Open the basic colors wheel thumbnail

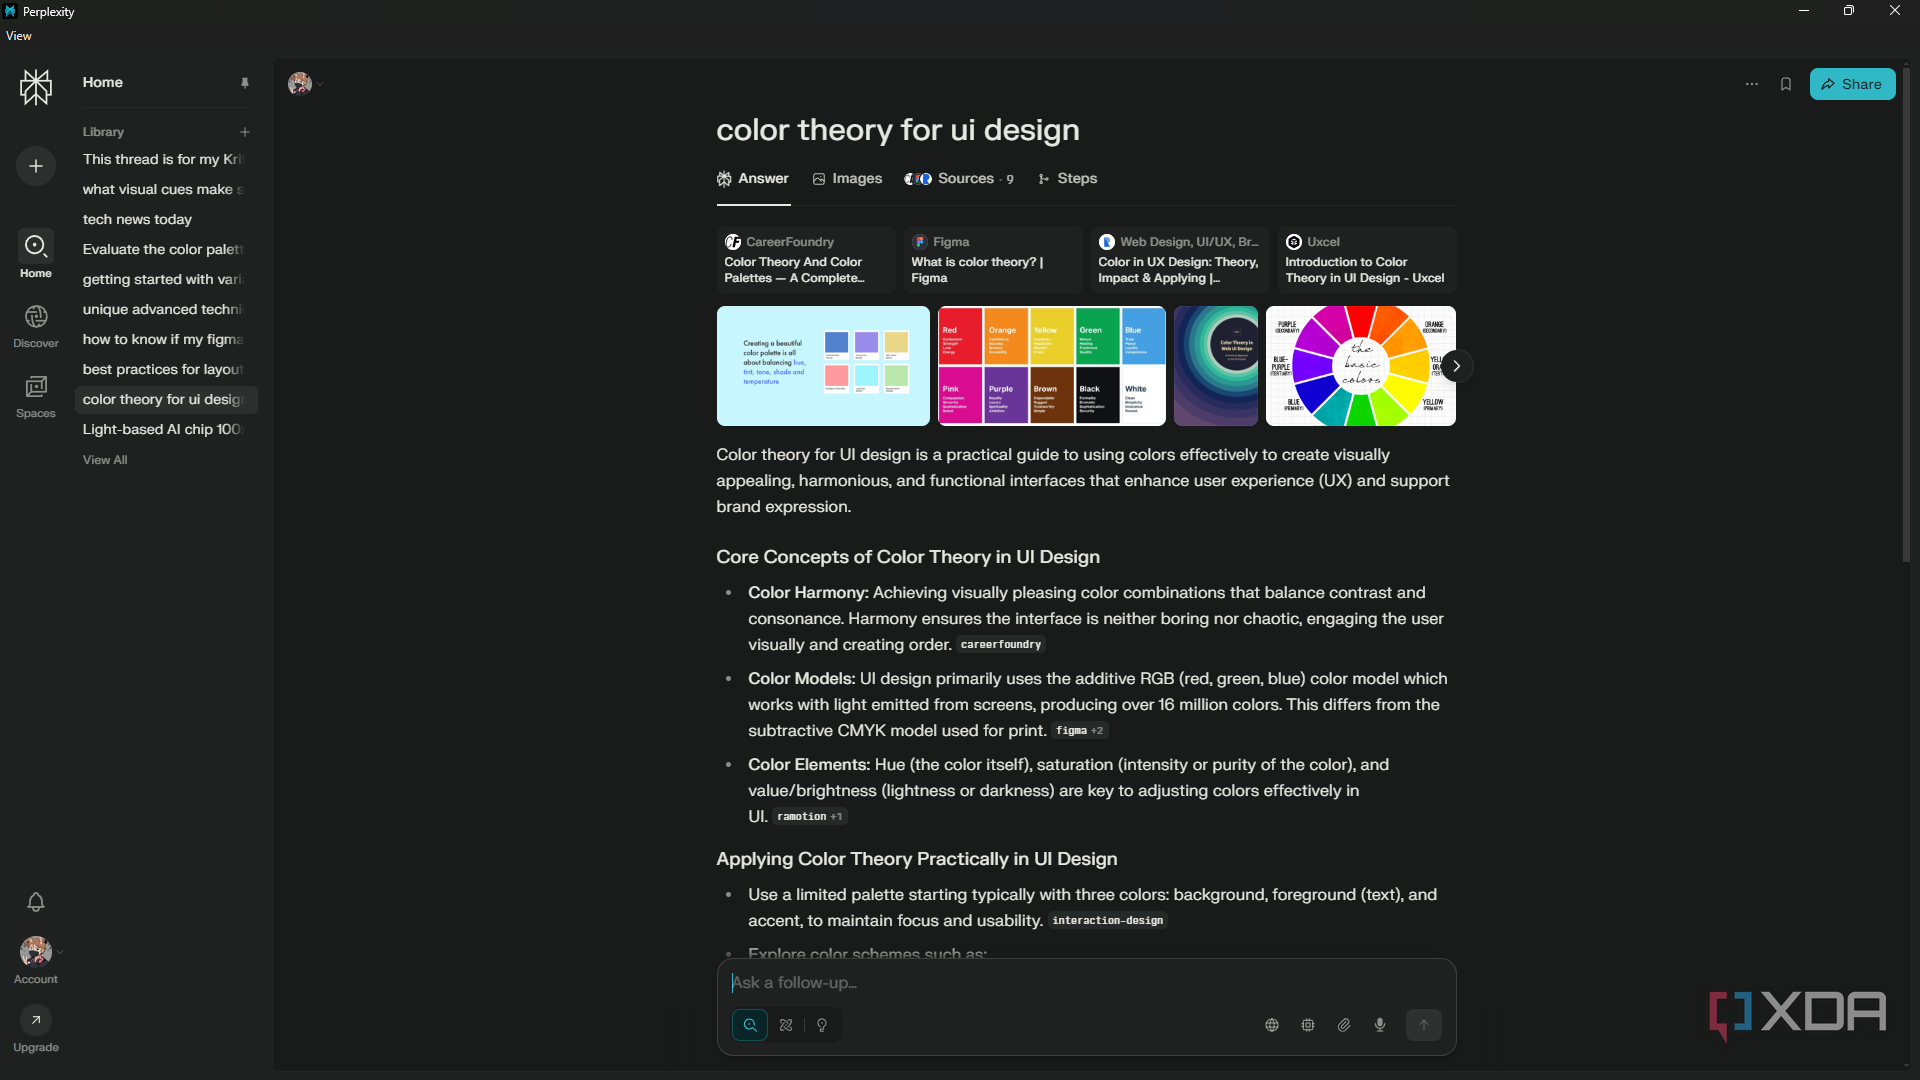1359,366
